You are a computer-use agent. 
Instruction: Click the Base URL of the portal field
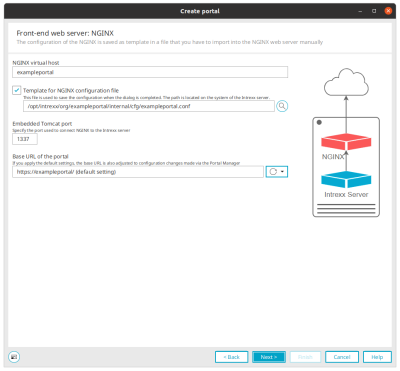pos(138,172)
